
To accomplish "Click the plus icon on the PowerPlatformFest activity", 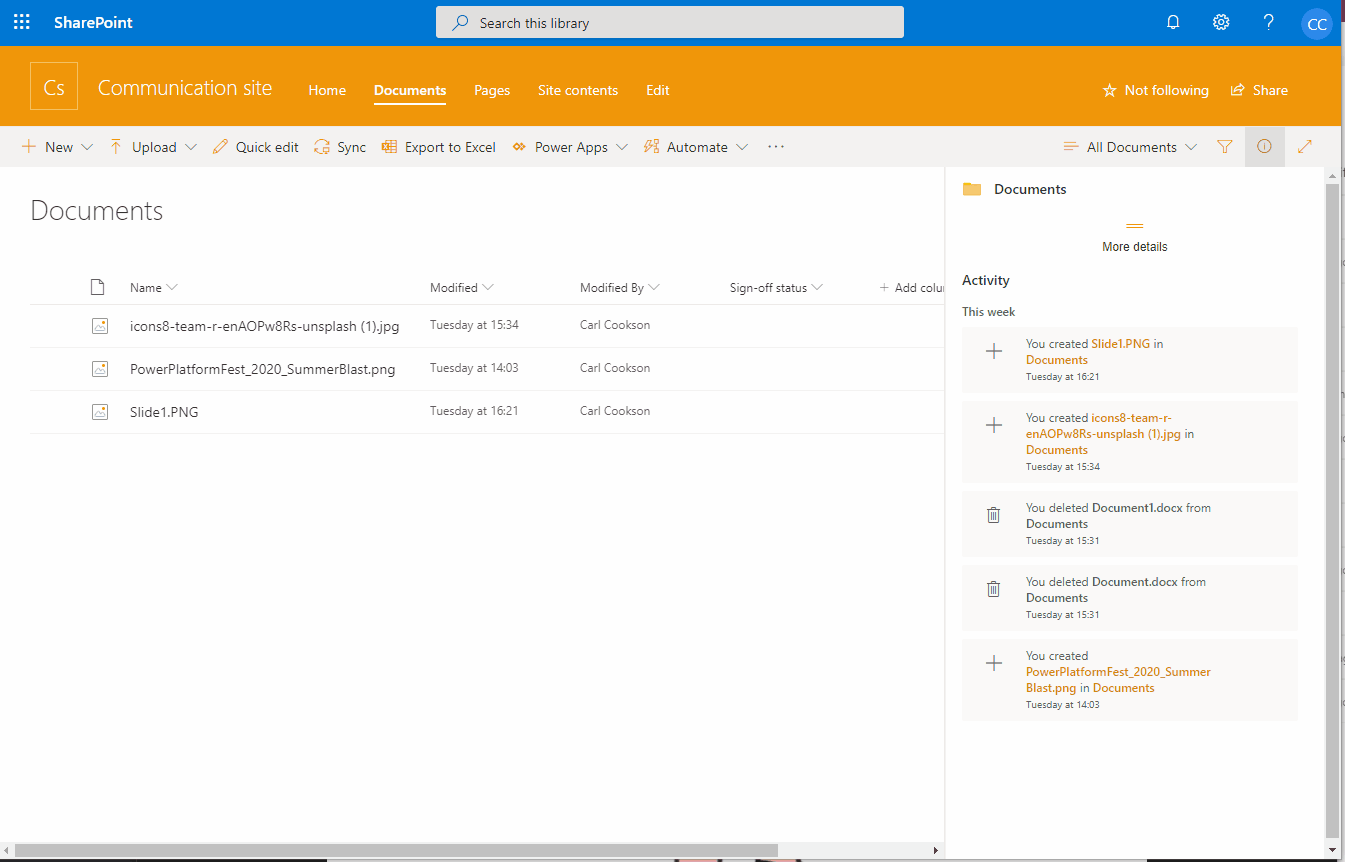I will point(993,663).
